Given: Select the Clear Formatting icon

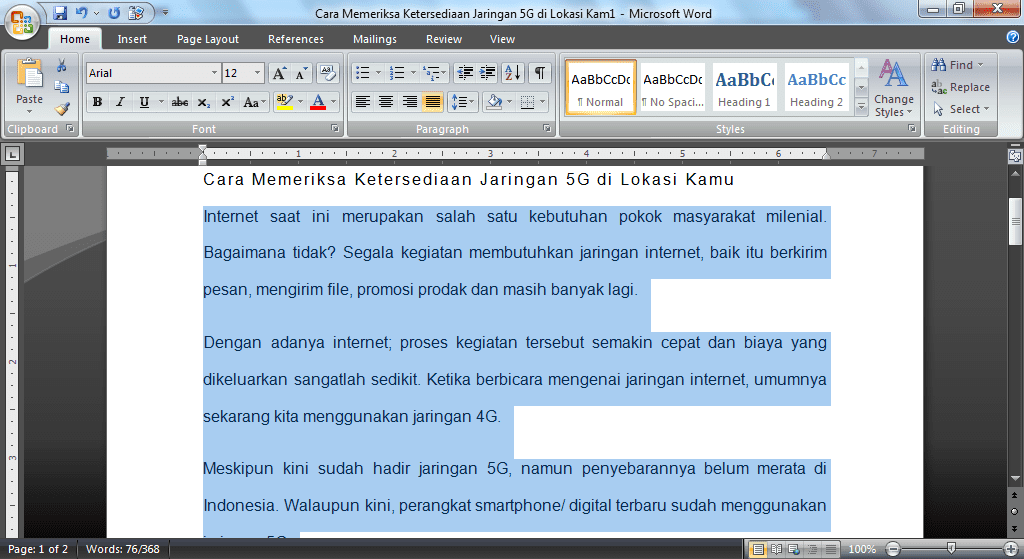Looking at the screenshot, I should point(328,73).
